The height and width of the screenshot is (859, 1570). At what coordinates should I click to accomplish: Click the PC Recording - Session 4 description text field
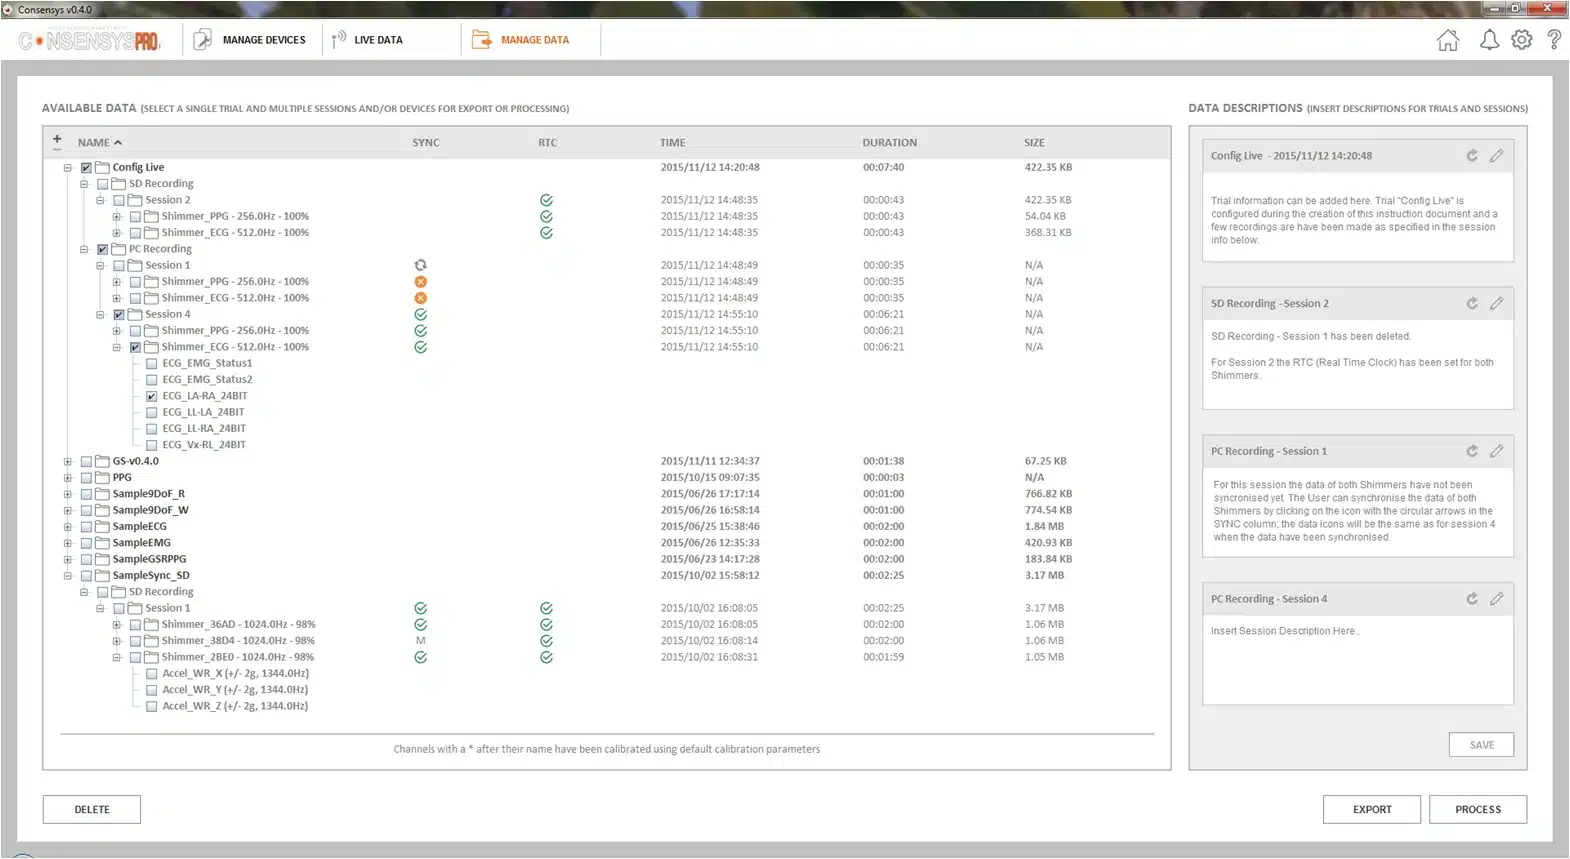1358,660
